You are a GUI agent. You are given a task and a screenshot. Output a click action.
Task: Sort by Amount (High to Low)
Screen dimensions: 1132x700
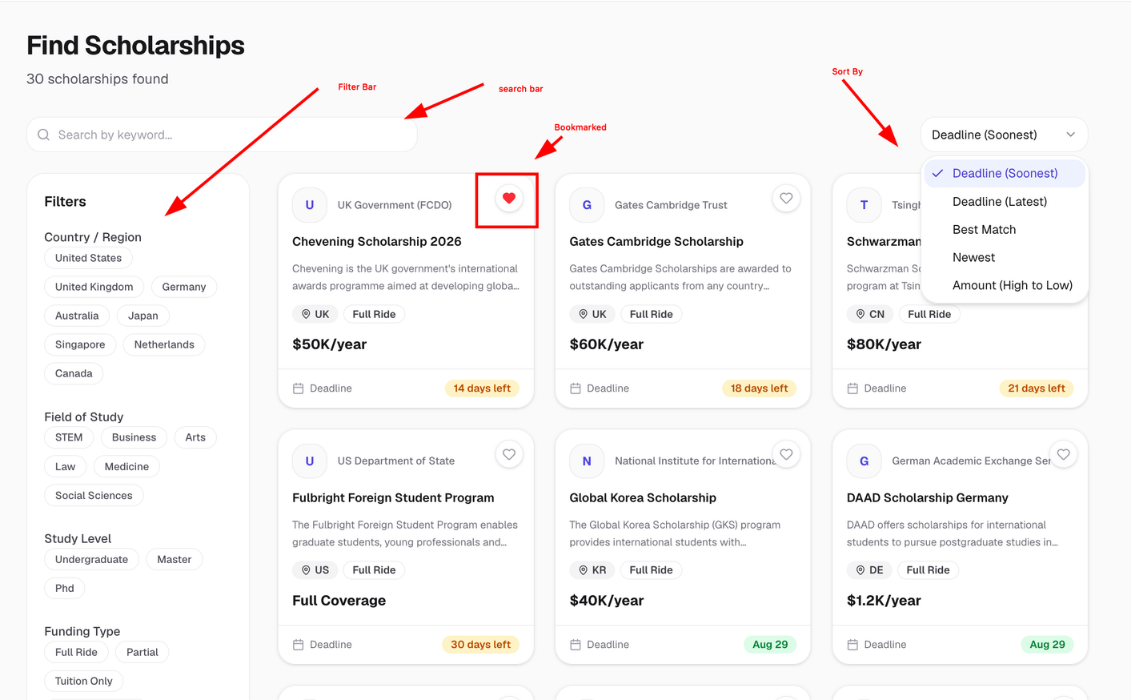point(1005,286)
